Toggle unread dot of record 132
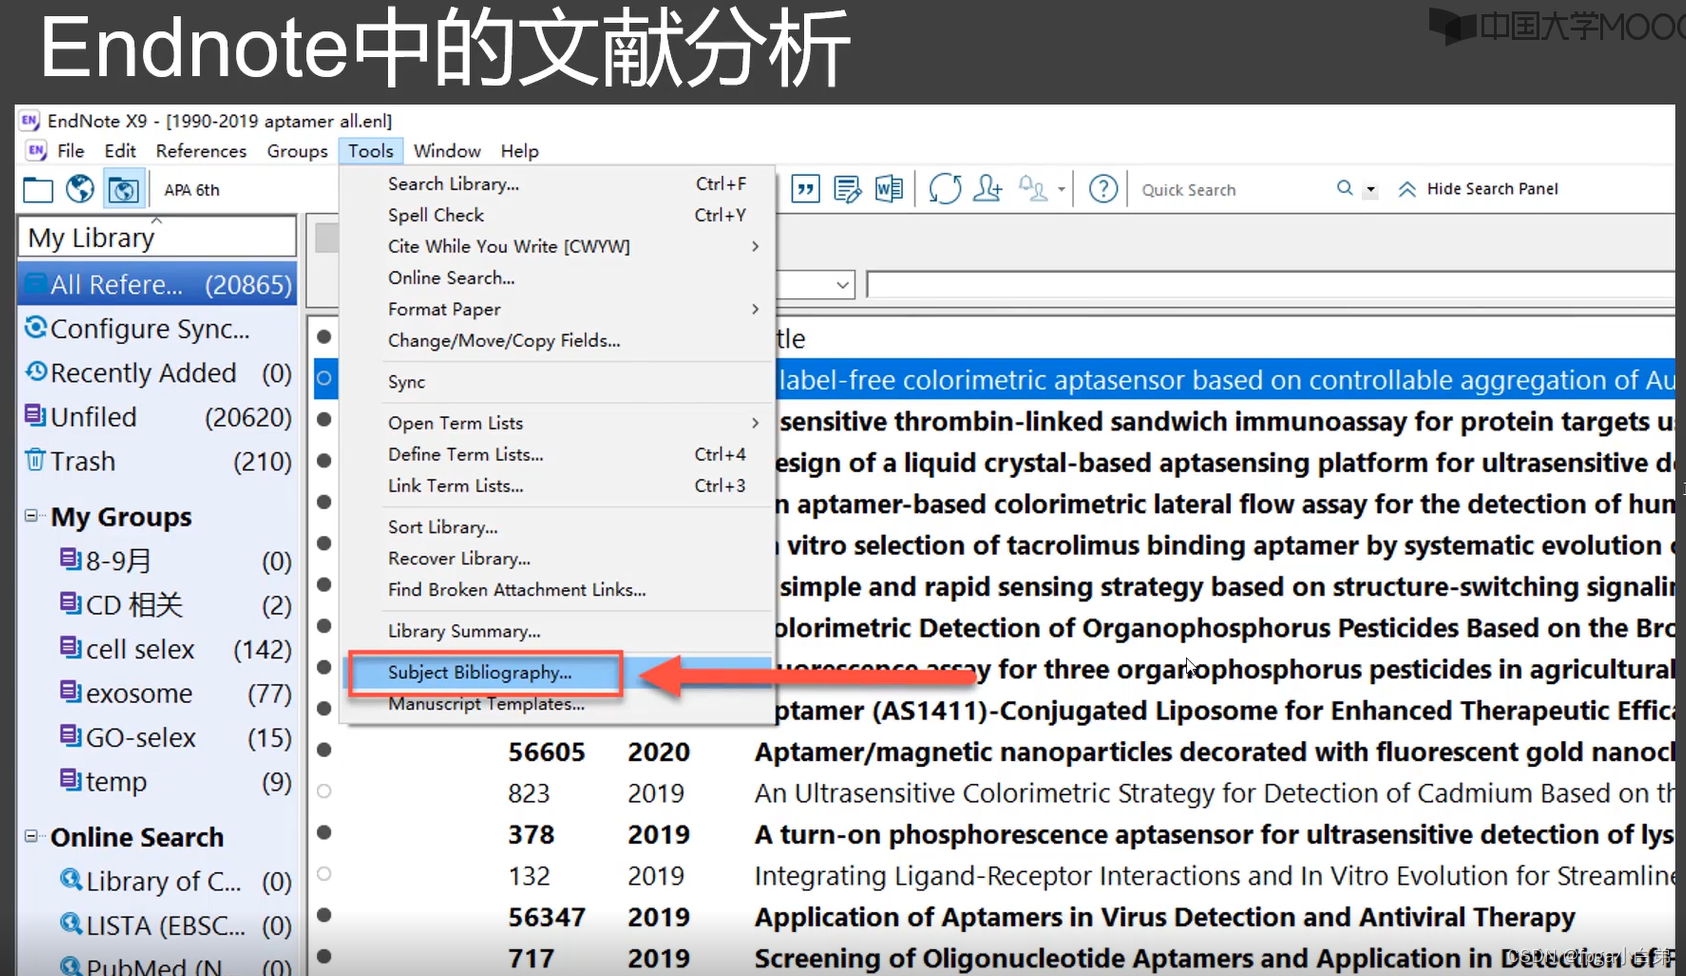Image resolution: width=1686 pixels, height=976 pixels. pyautogui.click(x=324, y=874)
